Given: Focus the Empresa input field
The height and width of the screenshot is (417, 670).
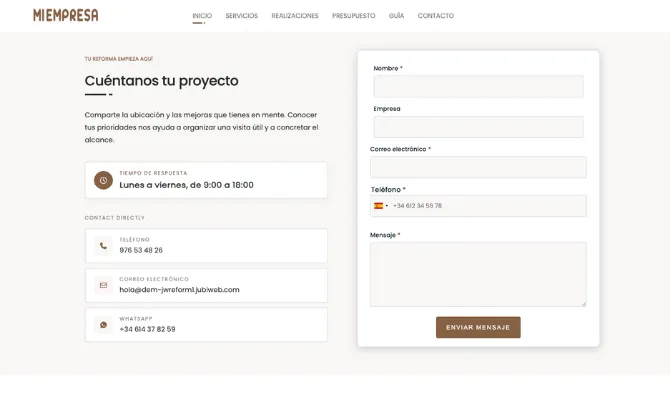Looking at the screenshot, I should [479, 127].
